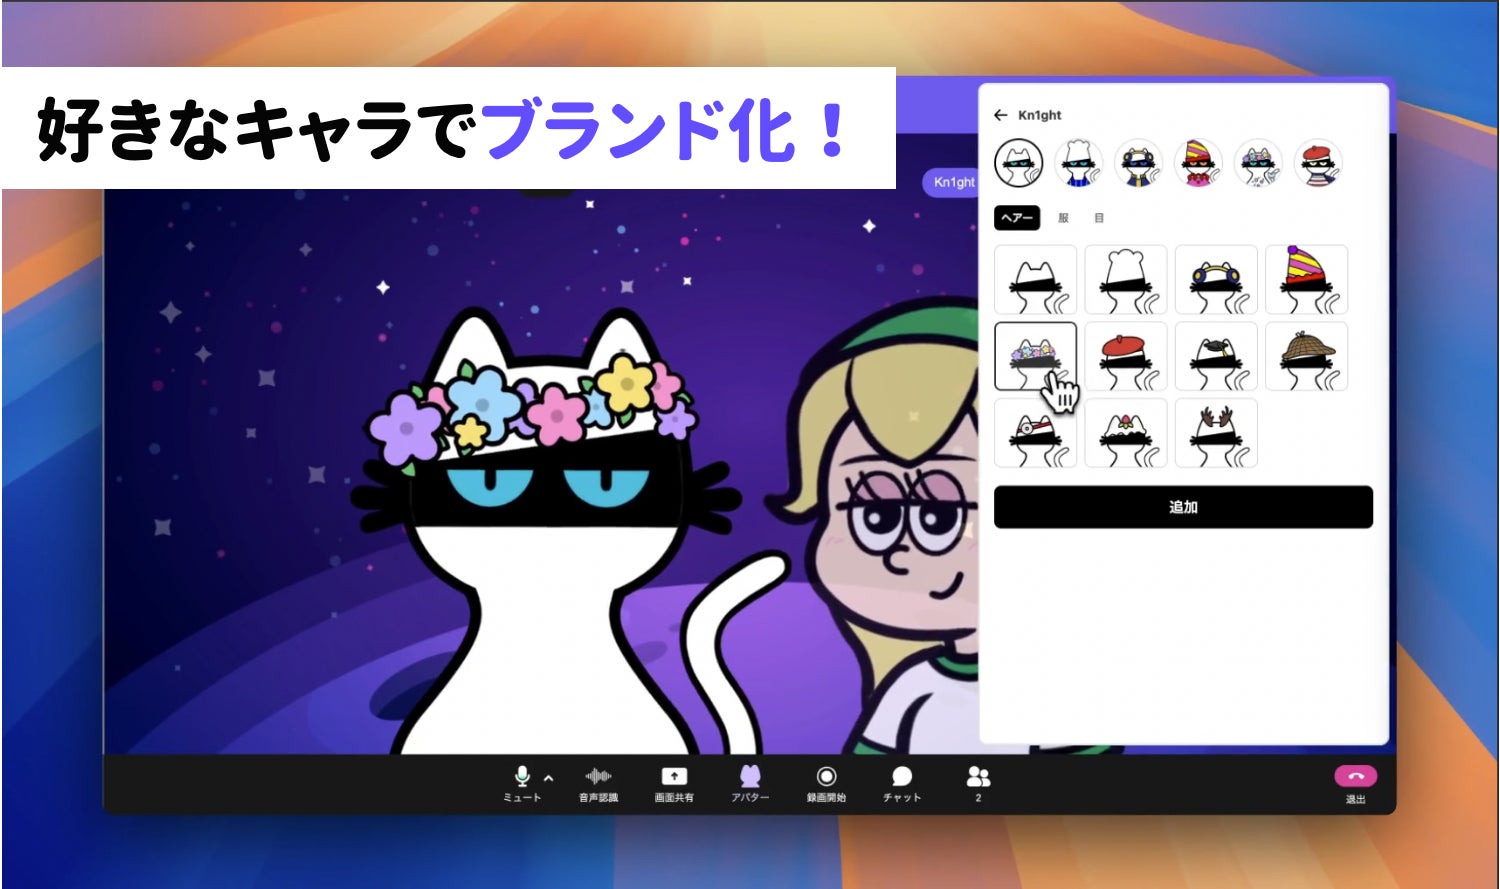
Task: Choose the headphones hair option
Action: click(1216, 280)
